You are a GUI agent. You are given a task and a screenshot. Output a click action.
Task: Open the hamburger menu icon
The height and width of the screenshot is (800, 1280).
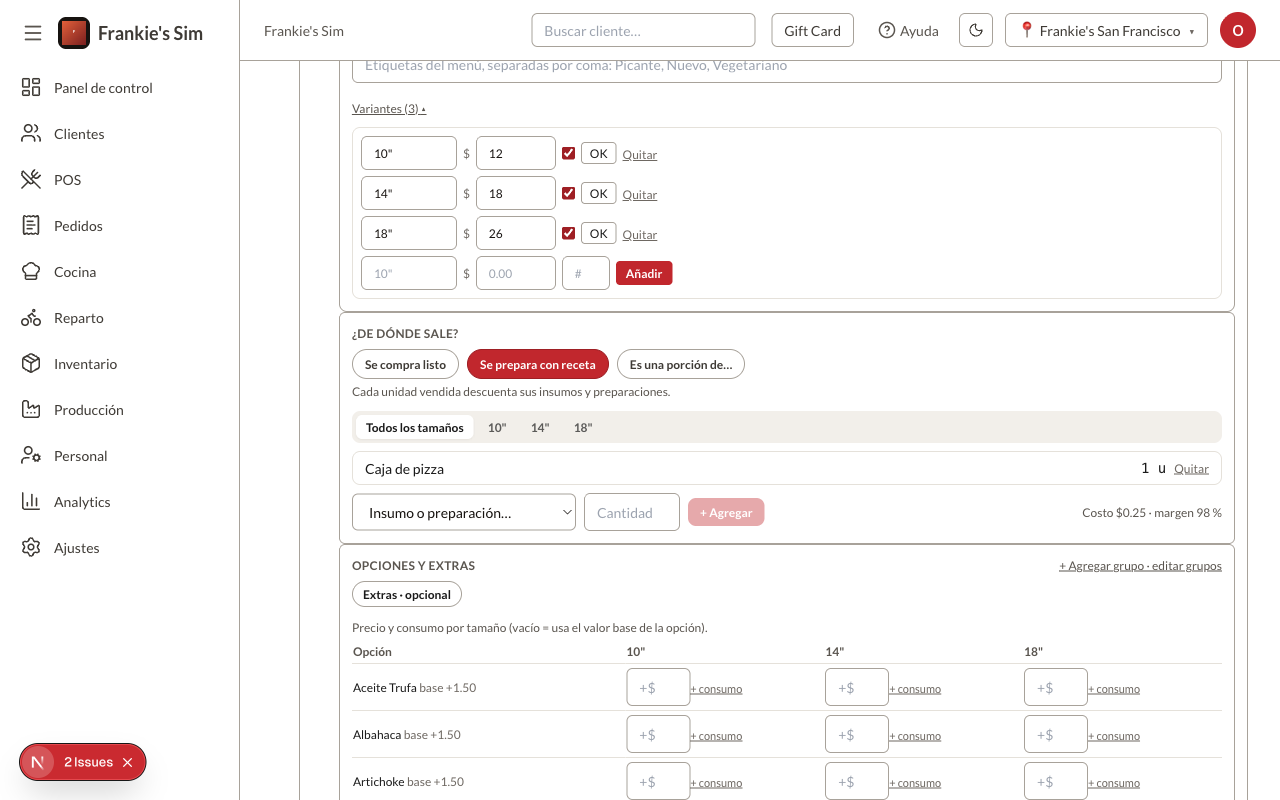(x=33, y=33)
